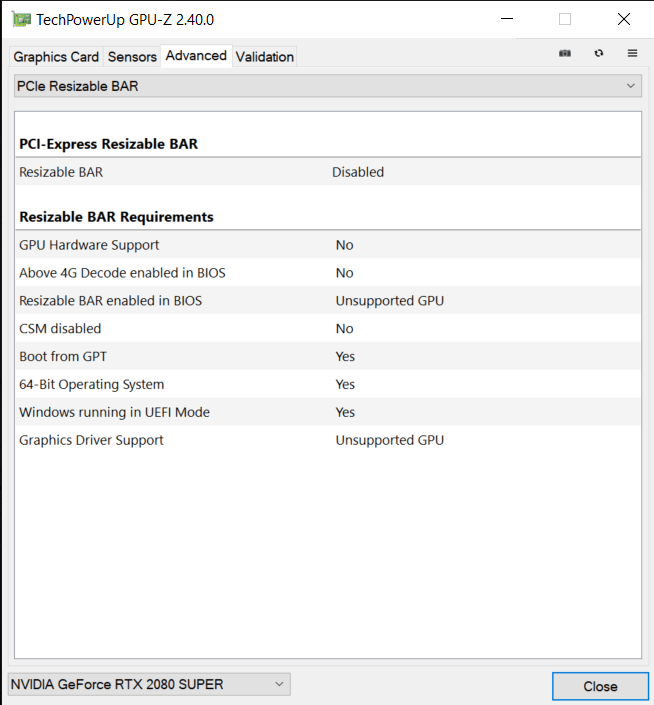Viewport: 654px width, 705px height.
Task: Click Above 4G Decode enabled in BIOS
Action: coord(328,272)
